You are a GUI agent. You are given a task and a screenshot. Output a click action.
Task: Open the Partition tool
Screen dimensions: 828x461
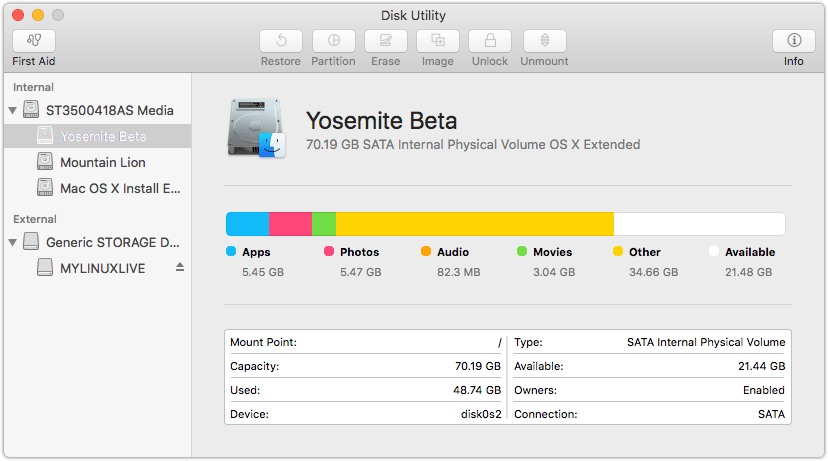pyautogui.click(x=333, y=41)
